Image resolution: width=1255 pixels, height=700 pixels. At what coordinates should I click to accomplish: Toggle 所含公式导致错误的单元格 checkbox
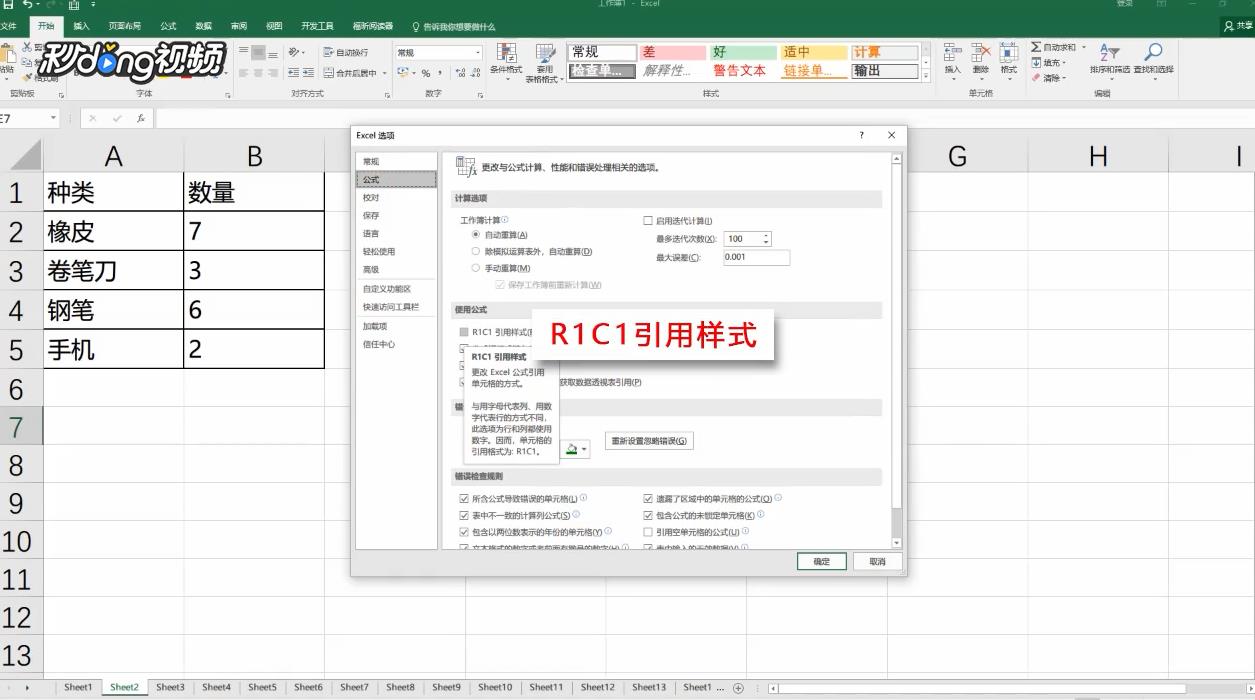point(464,498)
